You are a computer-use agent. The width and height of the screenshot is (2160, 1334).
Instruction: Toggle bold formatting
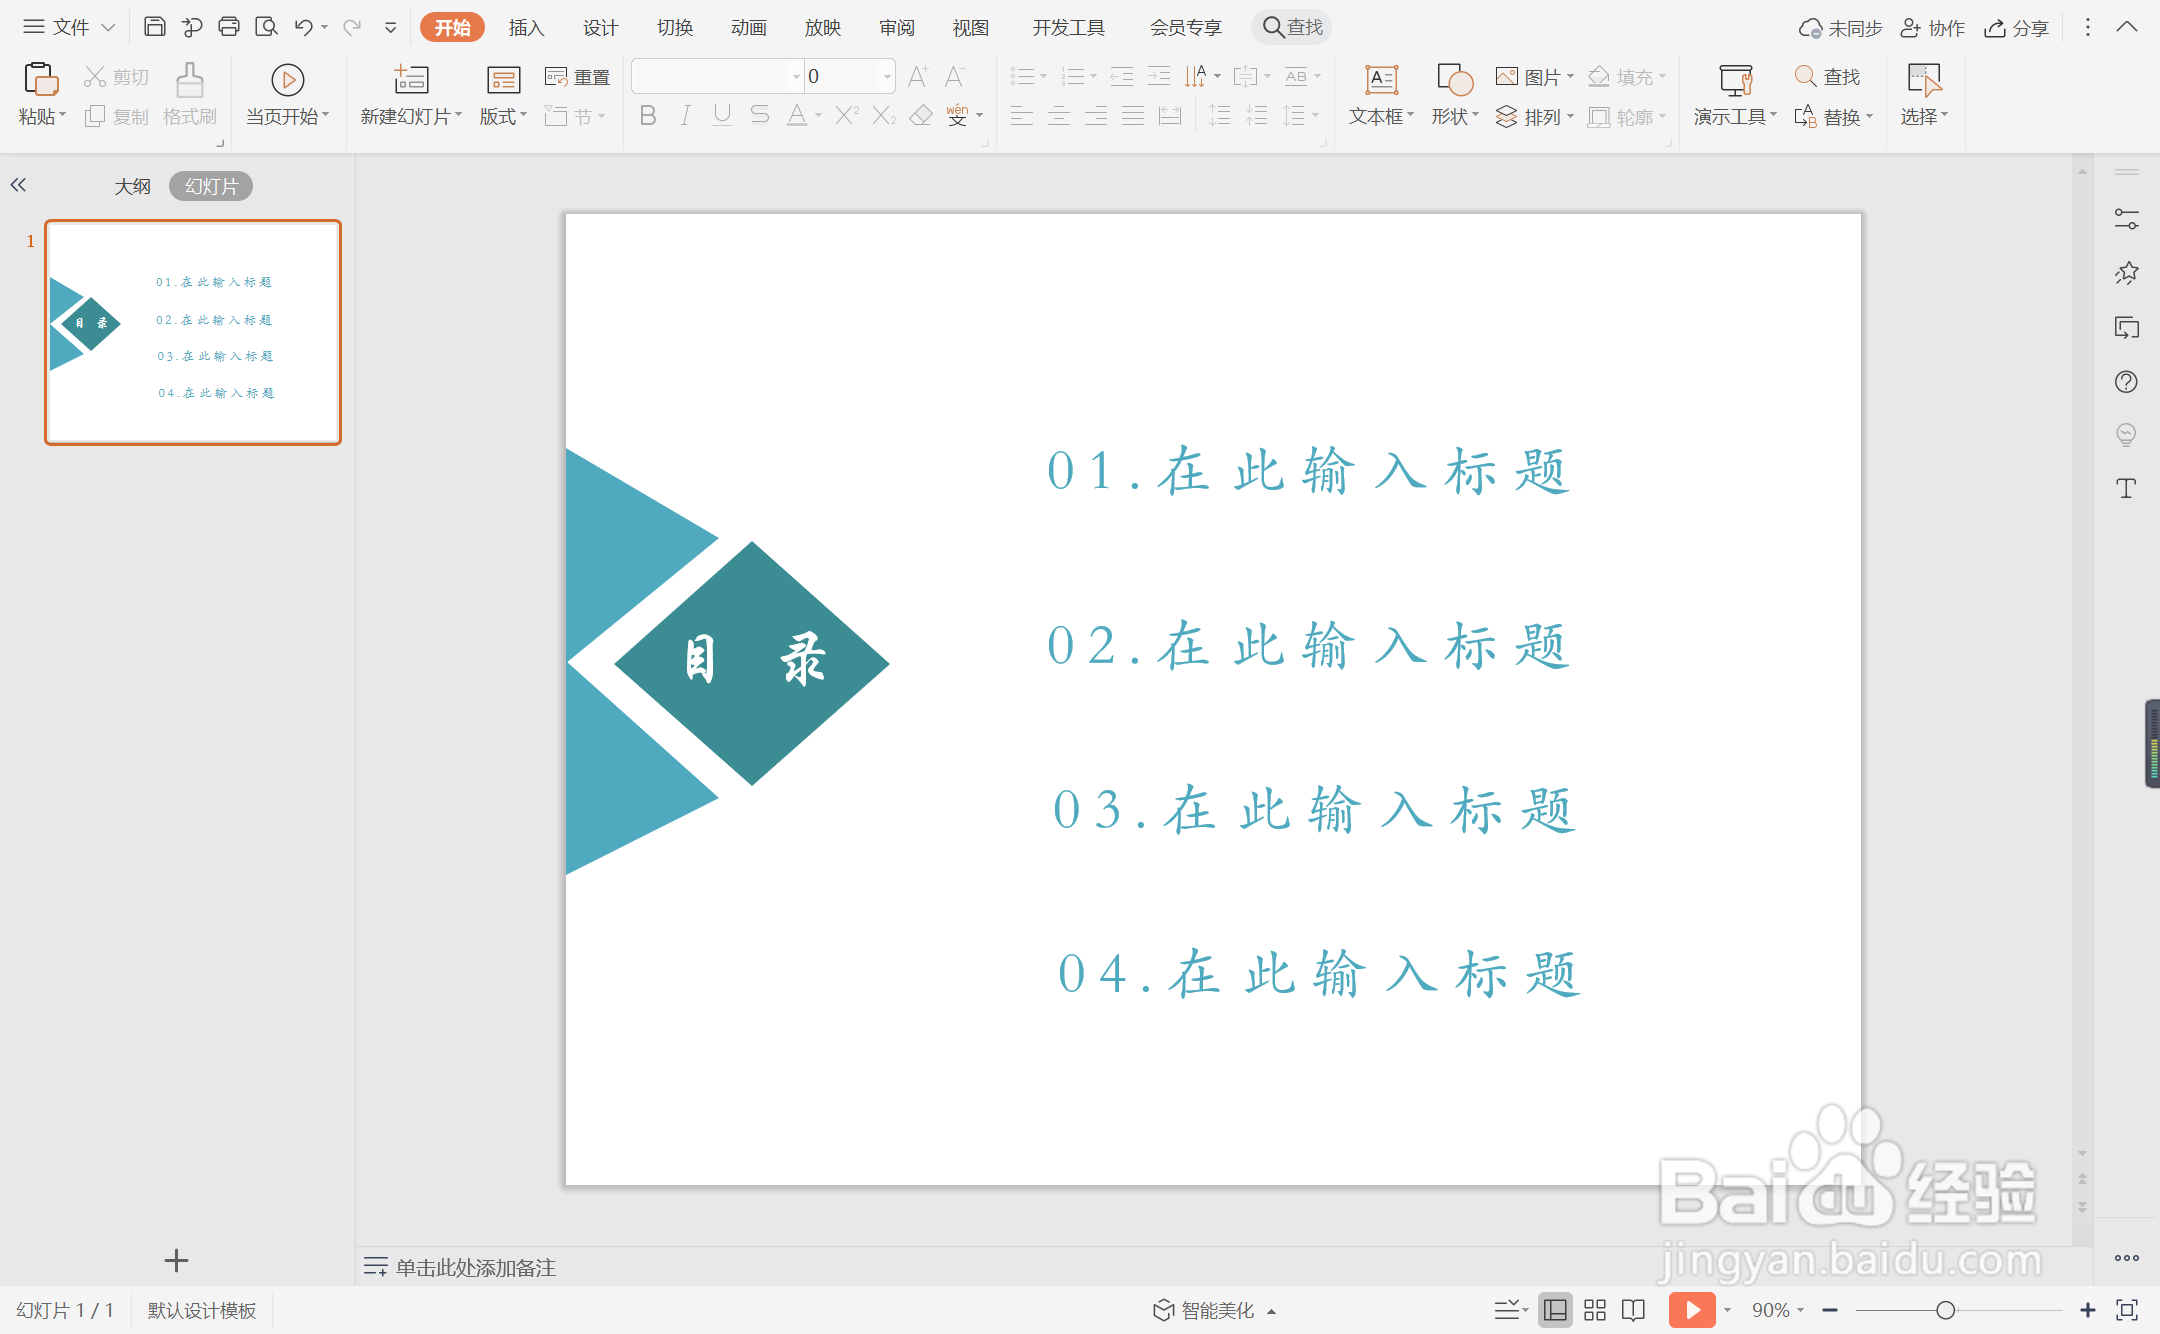coord(648,116)
